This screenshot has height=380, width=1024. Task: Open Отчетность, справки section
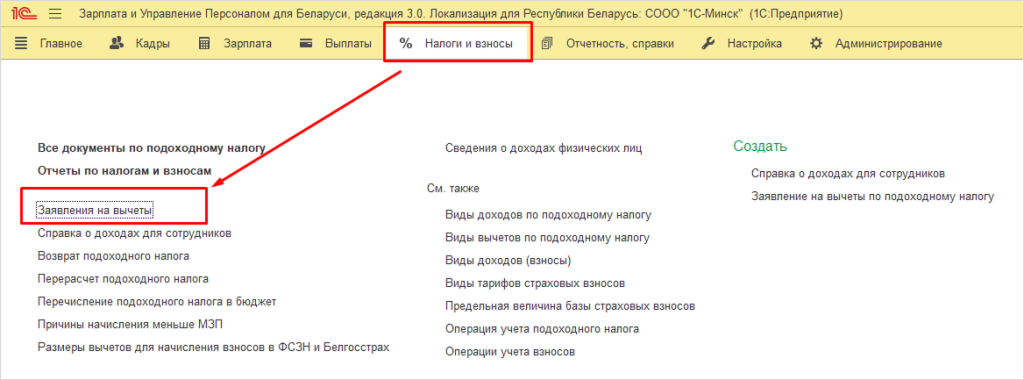620,44
